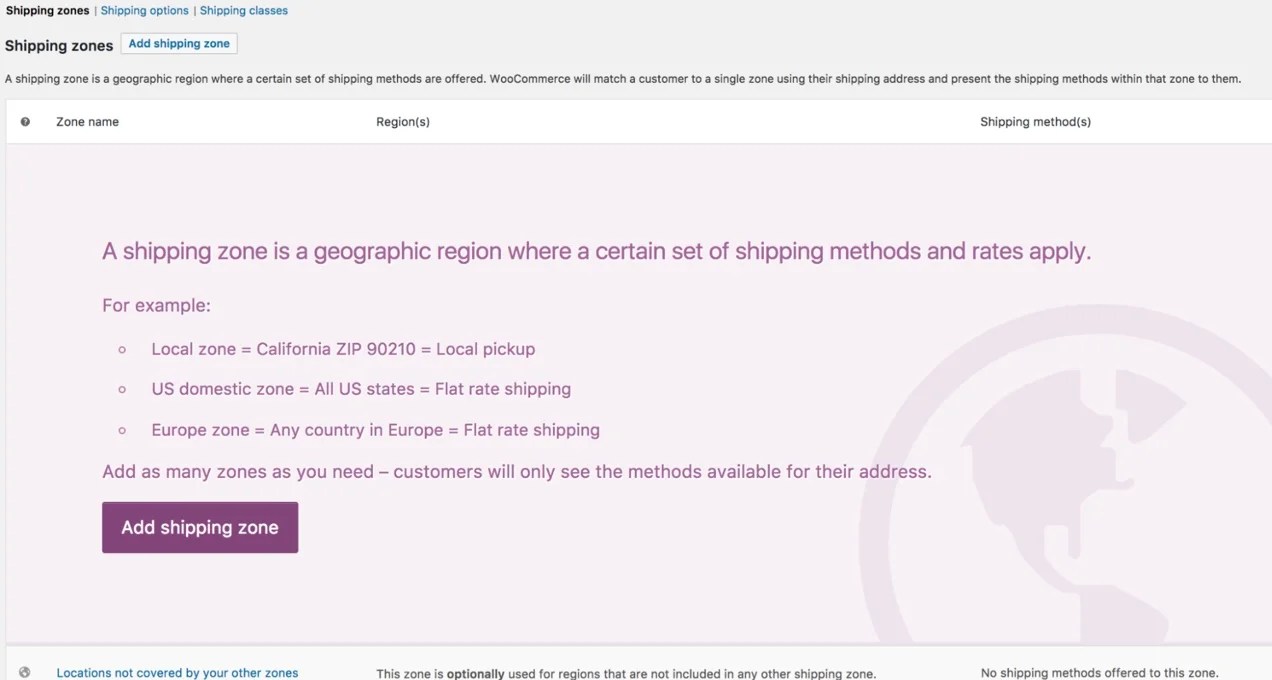The height and width of the screenshot is (680, 1272).
Task: Click the Europe zone example text
Action: (375, 430)
